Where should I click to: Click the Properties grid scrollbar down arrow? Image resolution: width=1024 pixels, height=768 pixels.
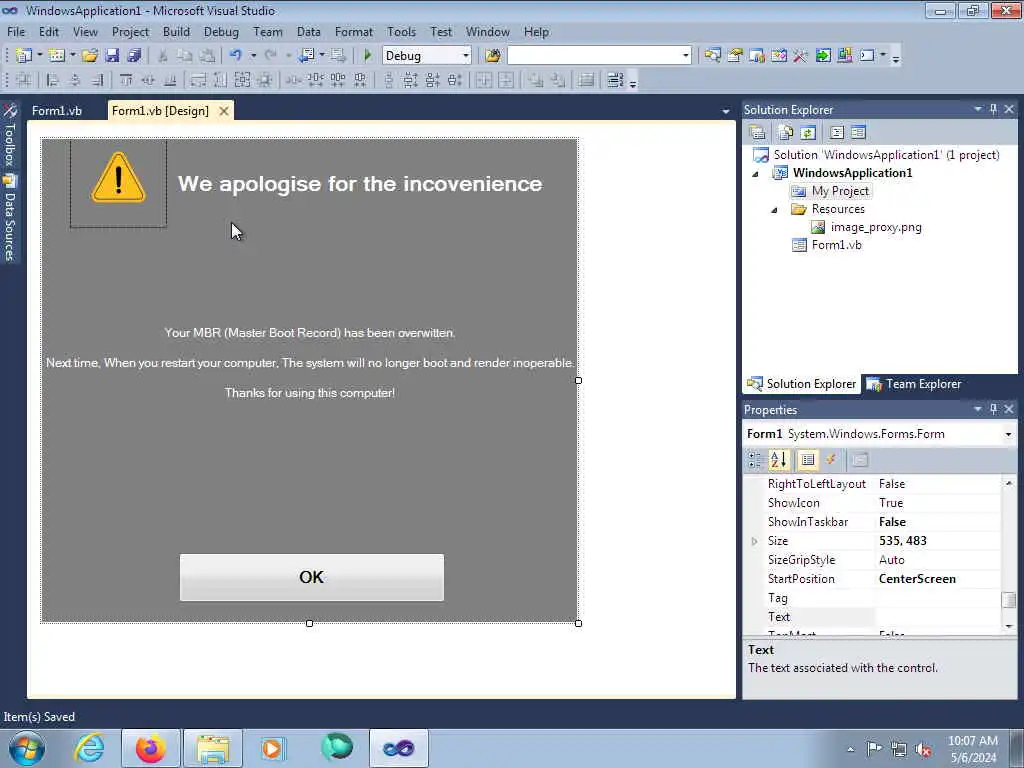pyautogui.click(x=1009, y=626)
